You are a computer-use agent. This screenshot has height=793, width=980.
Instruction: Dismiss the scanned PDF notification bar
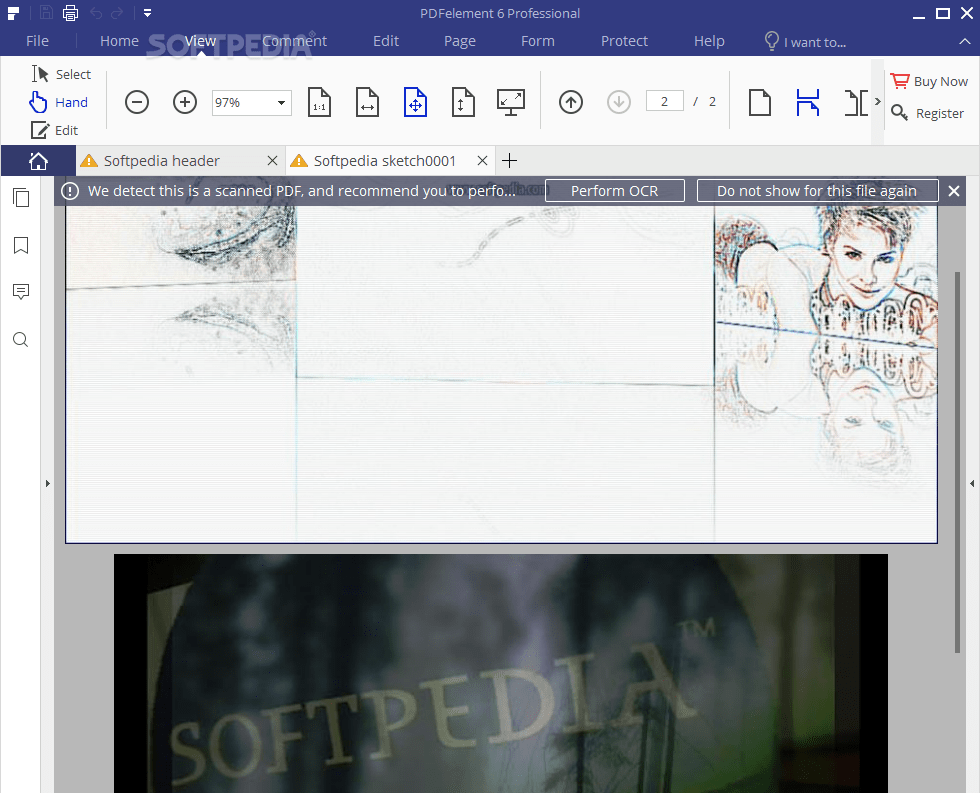point(954,191)
